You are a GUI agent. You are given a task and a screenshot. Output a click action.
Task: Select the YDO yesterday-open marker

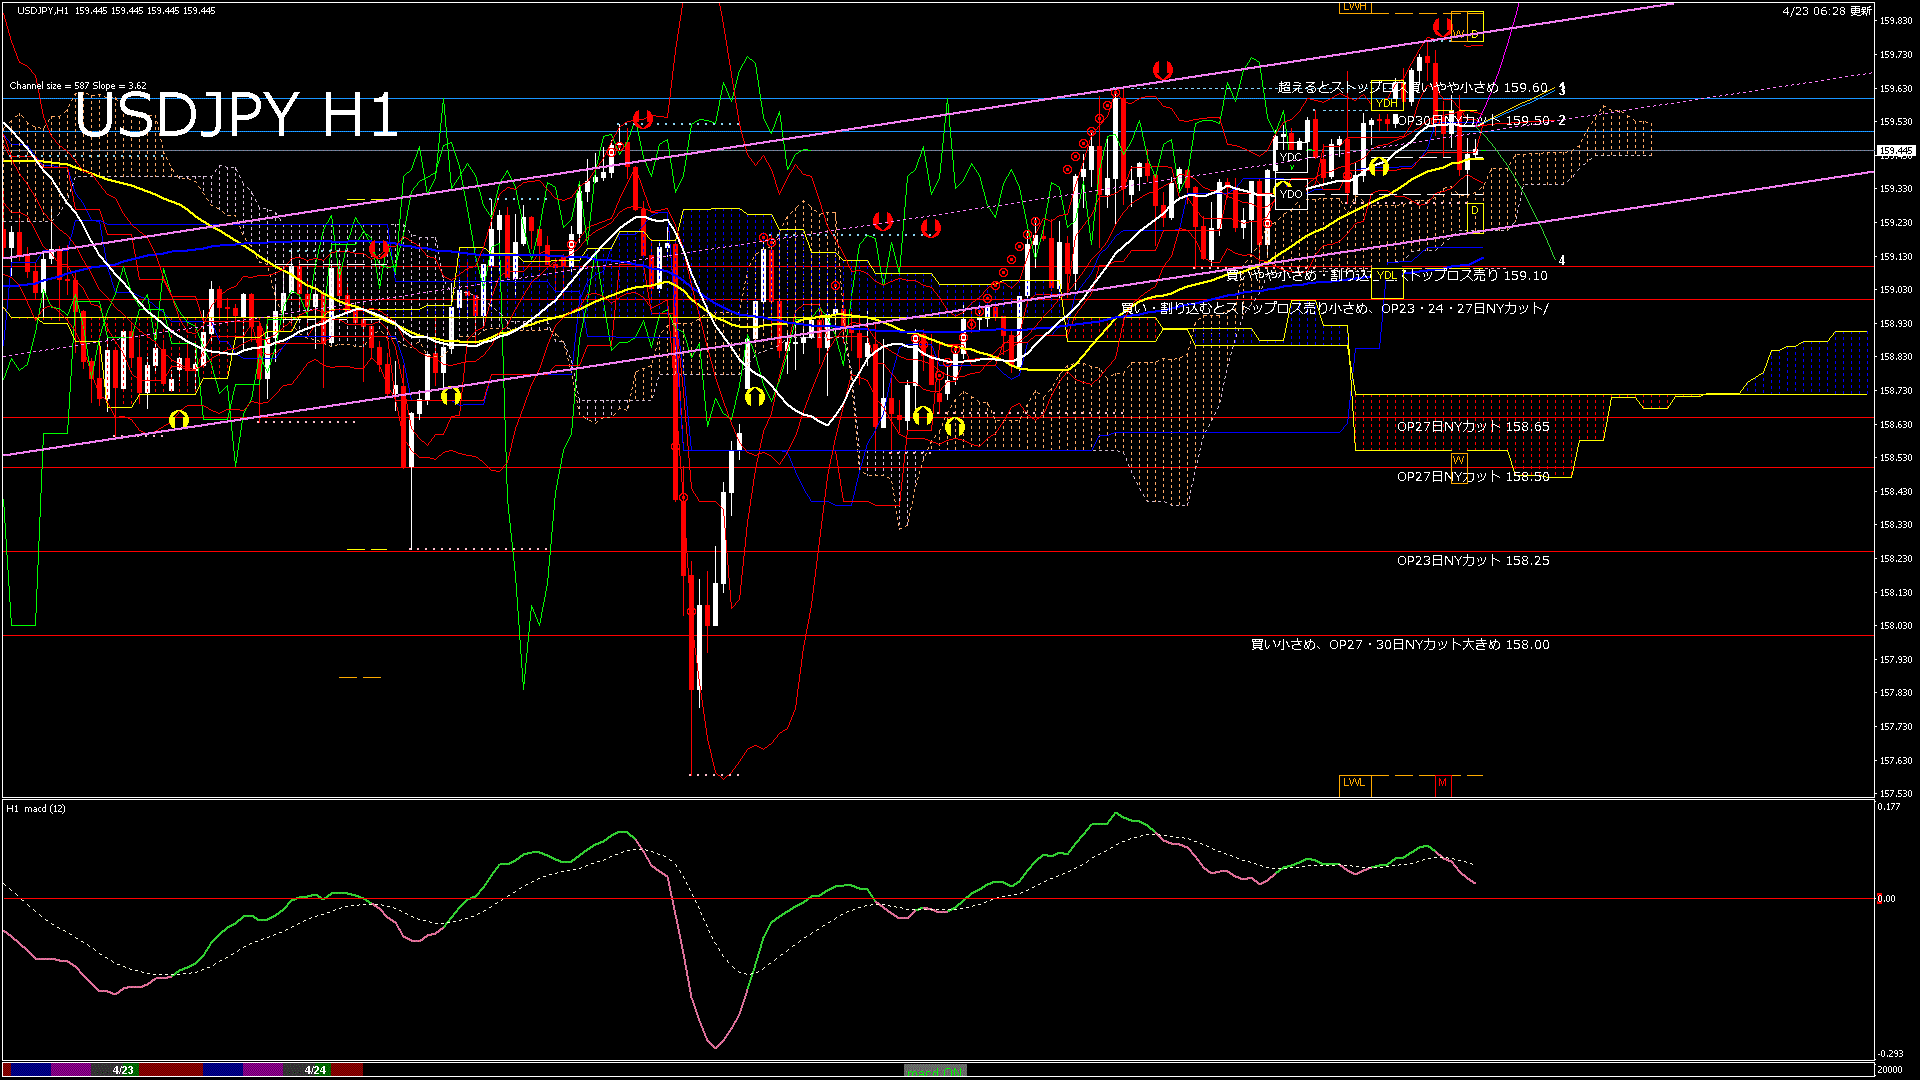1291,194
